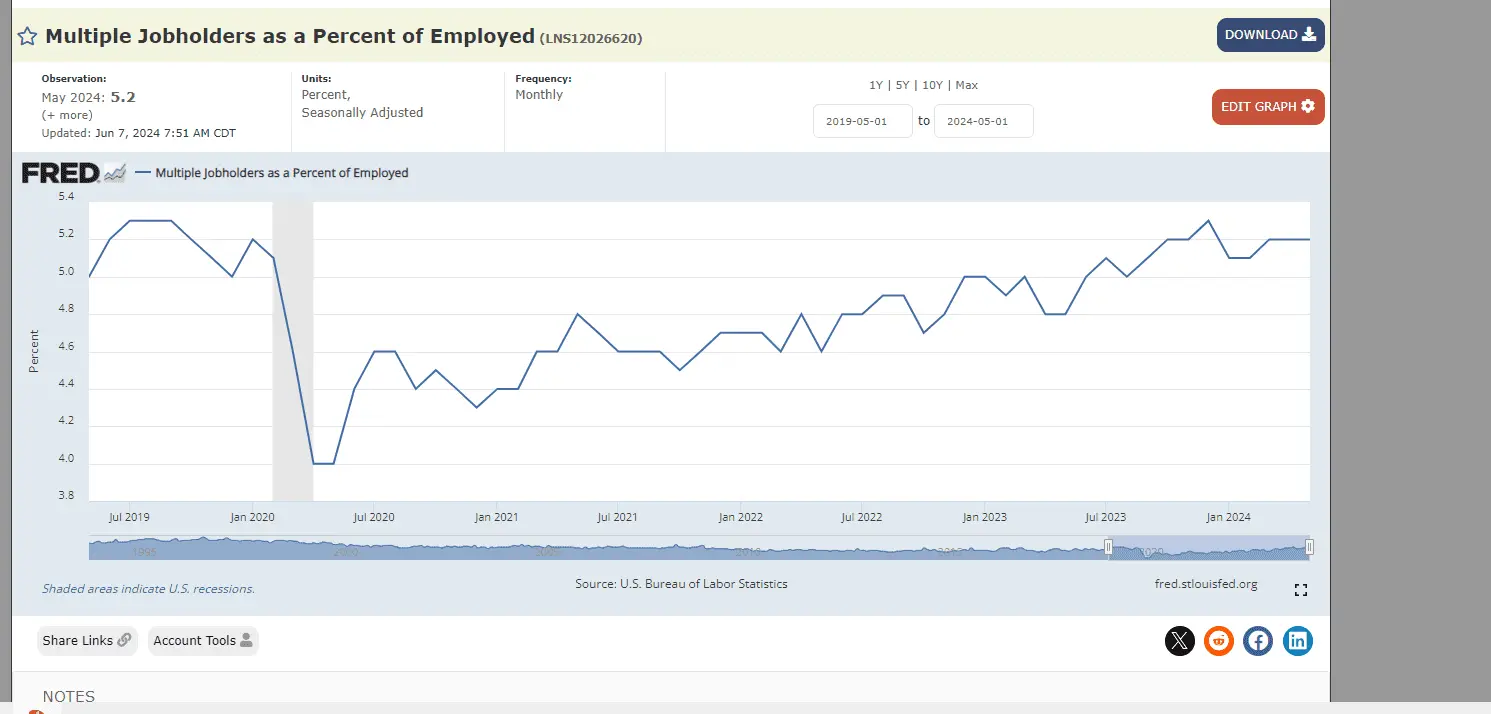Click the end date field 2024-05-01
The width and height of the screenshot is (1491, 714).
coord(983,121)
